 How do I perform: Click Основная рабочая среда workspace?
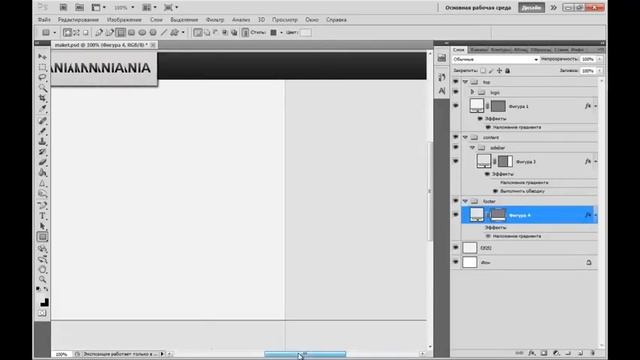pos(478,7)
